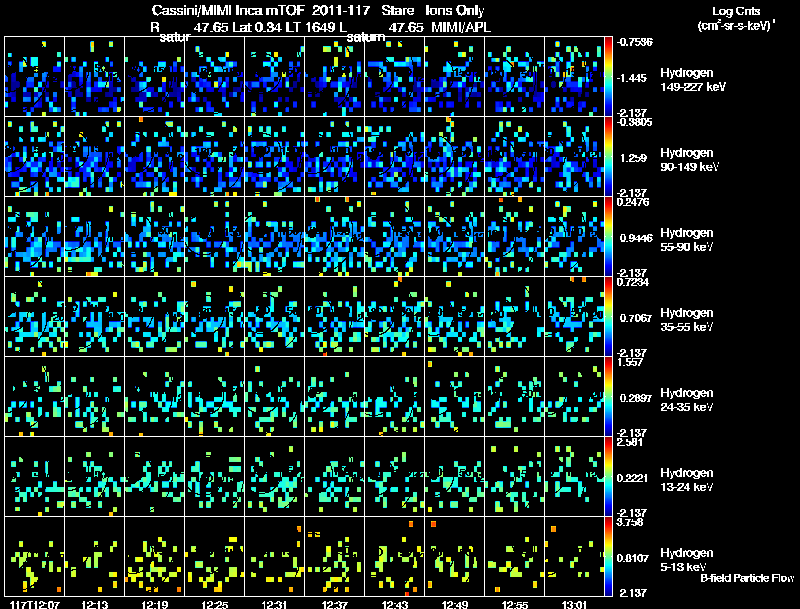
Task: Click the 0.2897 color scale value
Action: (x=636, y=398)
